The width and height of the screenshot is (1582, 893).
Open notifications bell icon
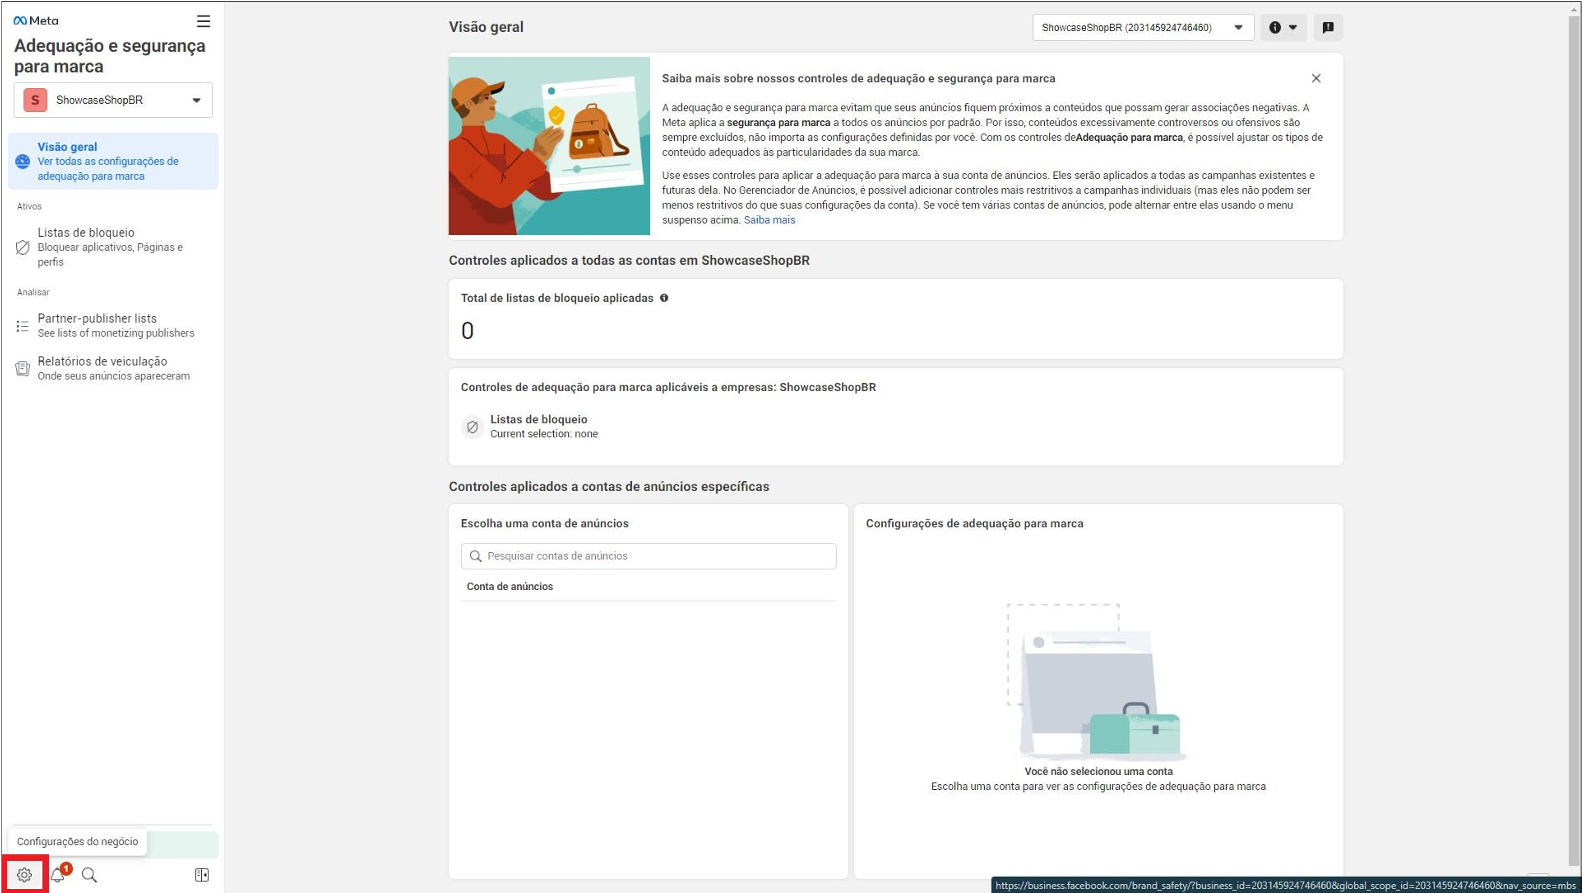click(58, 875)
